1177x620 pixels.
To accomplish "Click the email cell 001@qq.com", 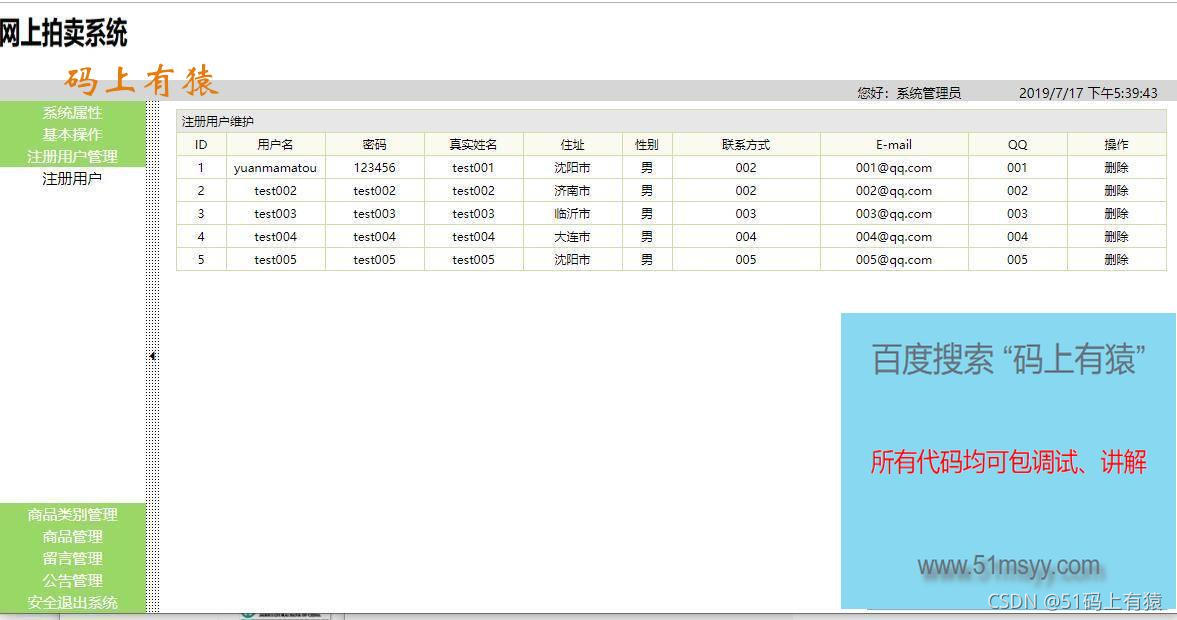I will tap(894, 167).
